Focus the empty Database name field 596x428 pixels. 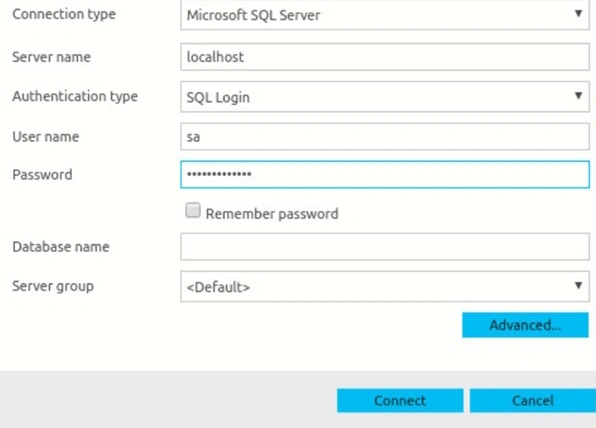385,247
